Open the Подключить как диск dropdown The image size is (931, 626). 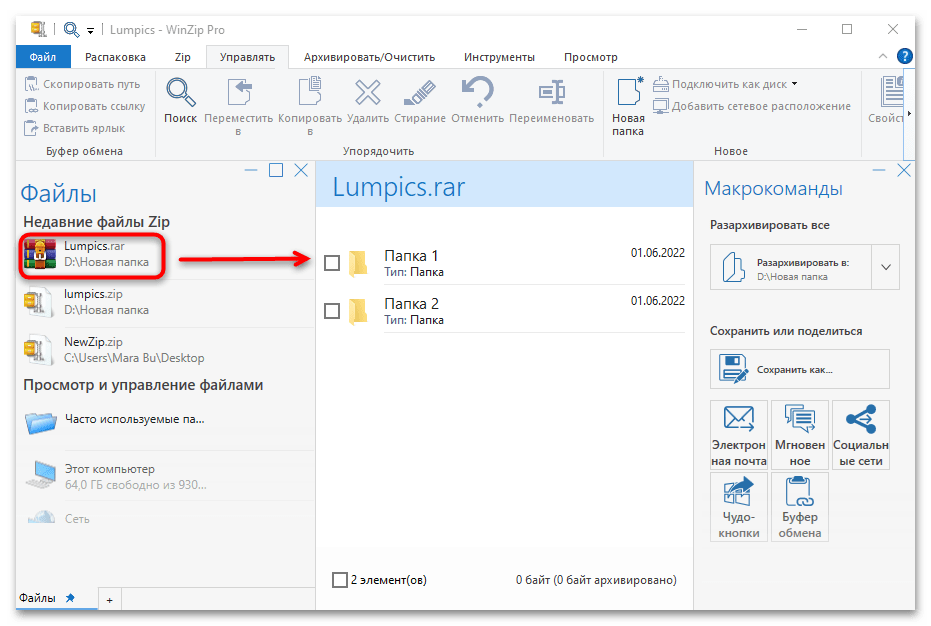pos(794,84)
